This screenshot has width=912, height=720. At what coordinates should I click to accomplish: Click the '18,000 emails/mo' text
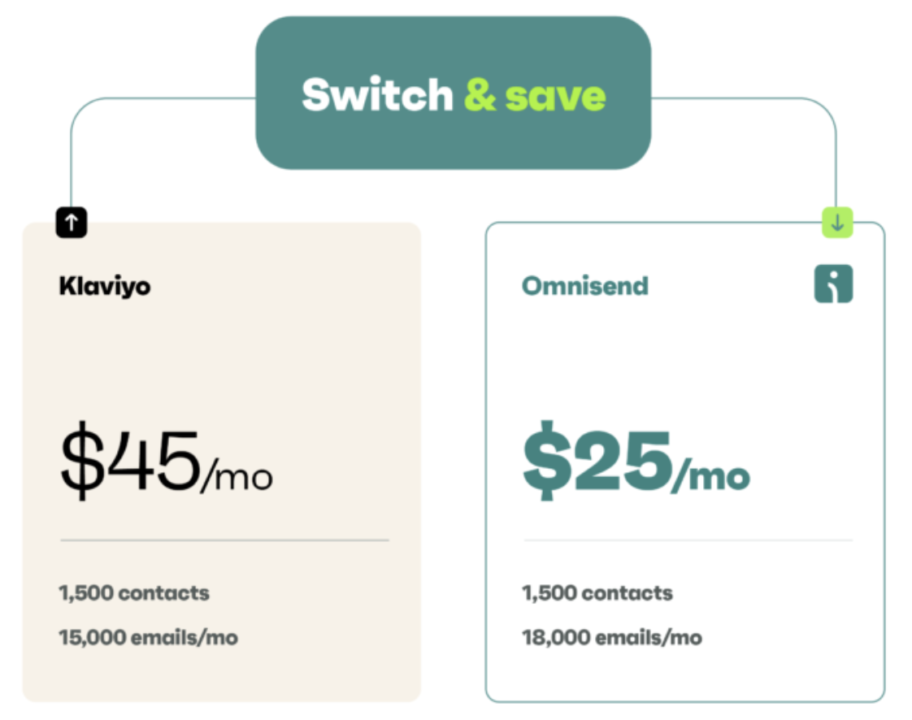[x=611, y=637]
